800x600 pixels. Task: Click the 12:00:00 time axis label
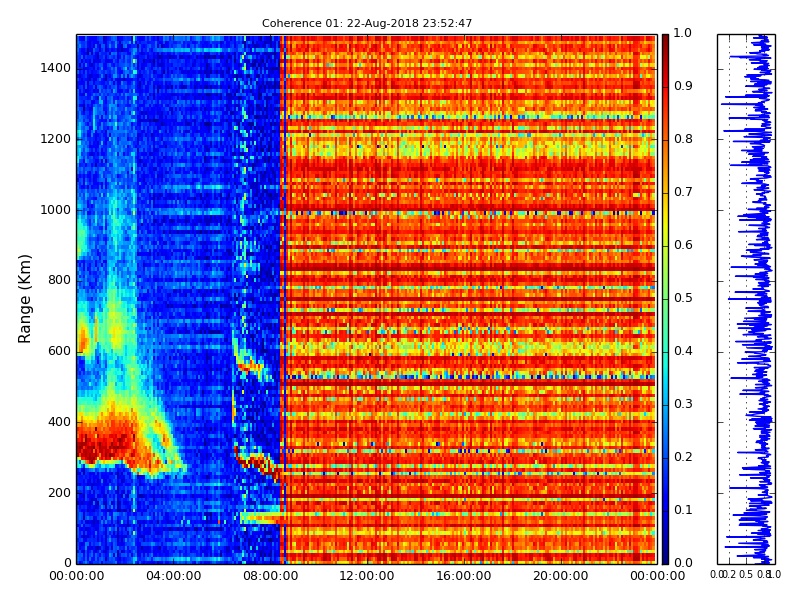click(x=367, y=576)
